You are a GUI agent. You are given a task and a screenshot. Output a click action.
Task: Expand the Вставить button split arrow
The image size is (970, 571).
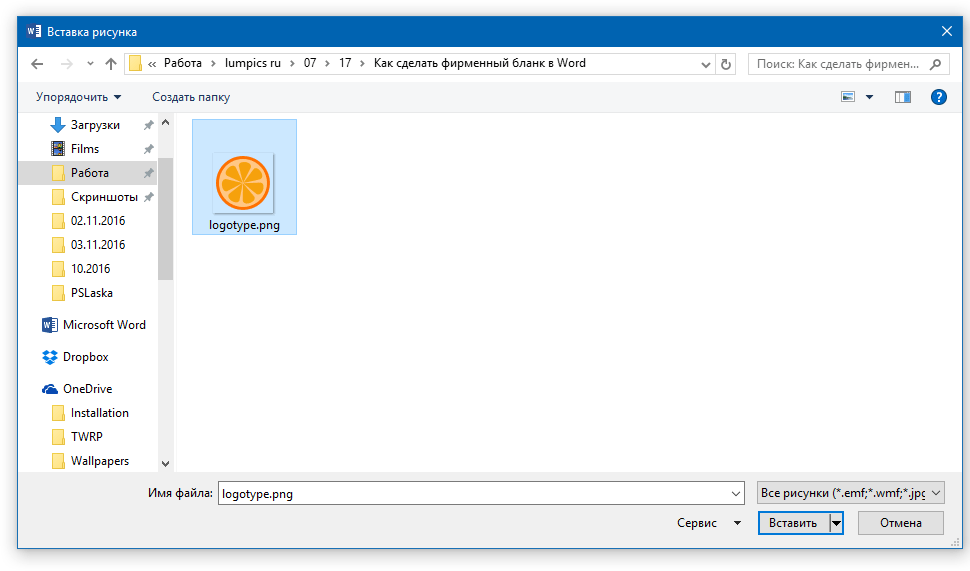click(x=836, y=523)
